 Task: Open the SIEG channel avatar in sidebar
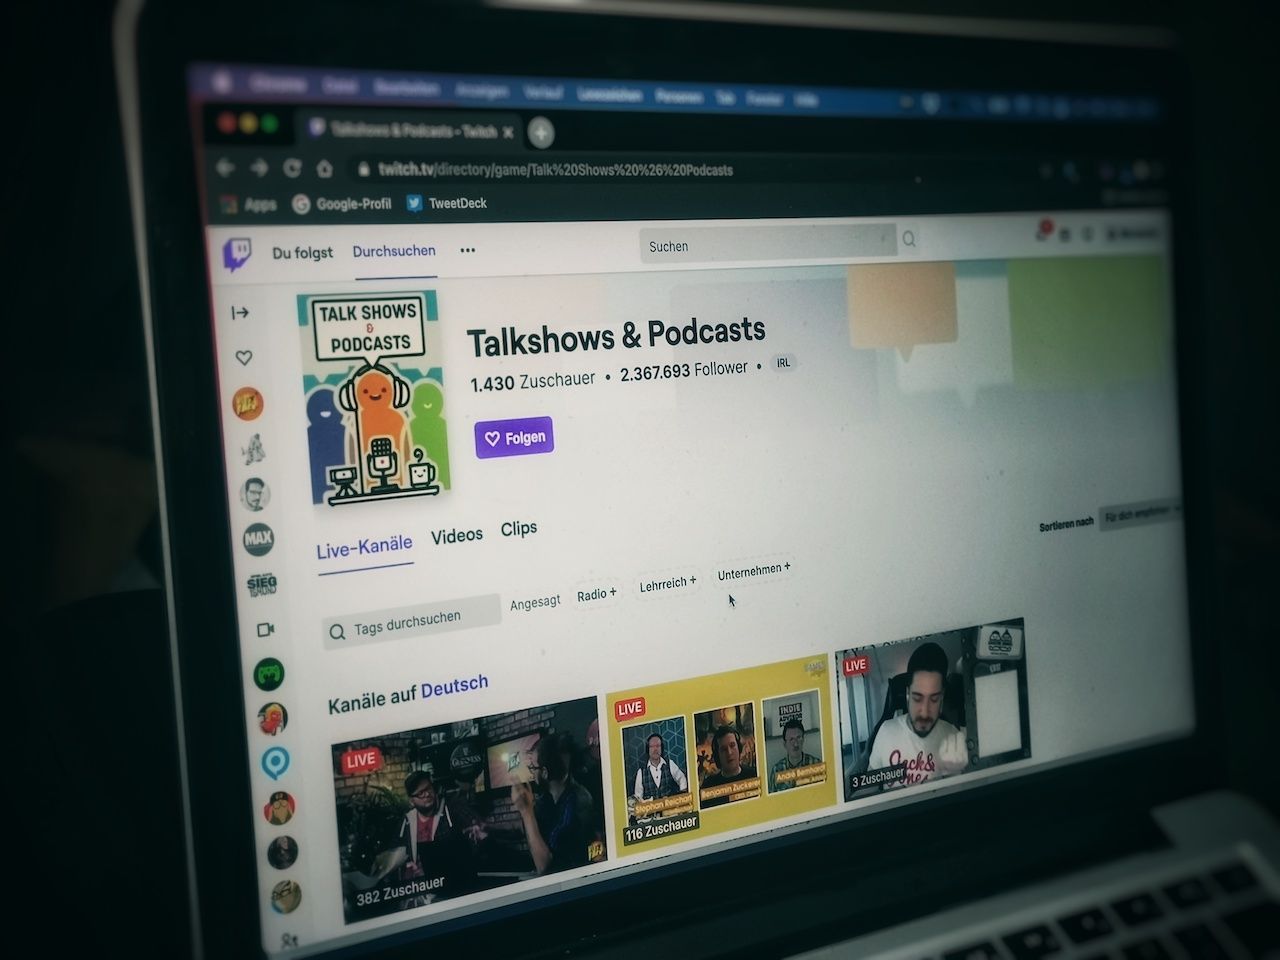(x=261, y=584)
